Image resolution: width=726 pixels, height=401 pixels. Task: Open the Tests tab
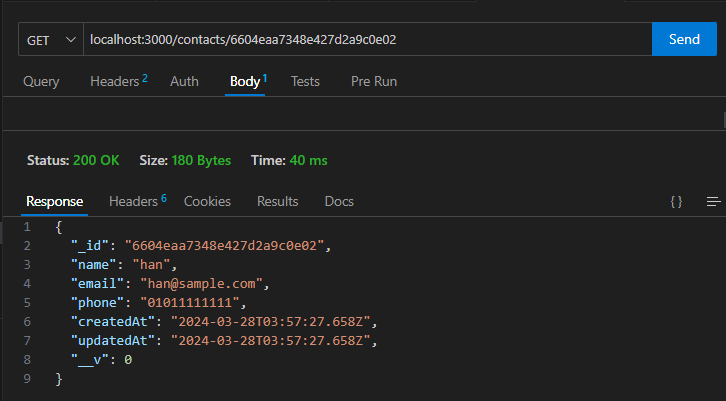click(305, 81)
